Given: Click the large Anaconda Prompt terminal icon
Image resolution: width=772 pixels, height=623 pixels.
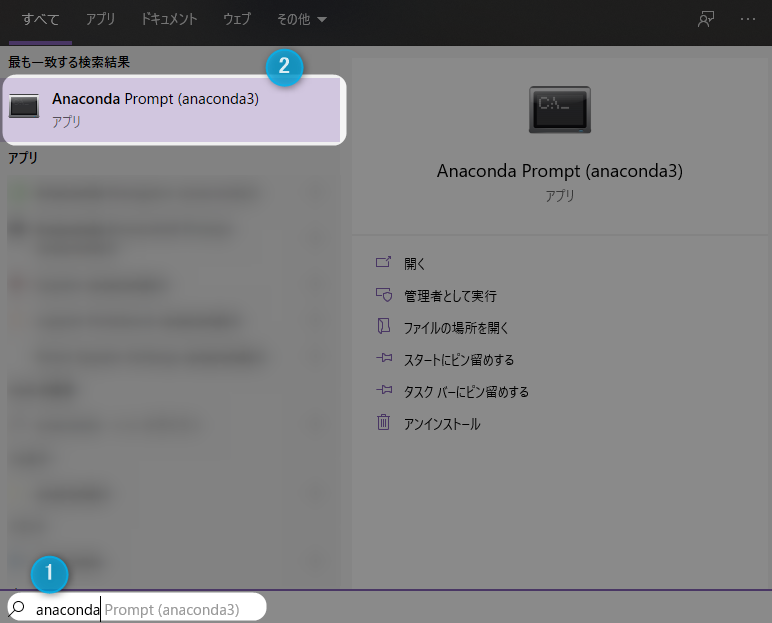Looking at the screenshot, I should (560, 109).
